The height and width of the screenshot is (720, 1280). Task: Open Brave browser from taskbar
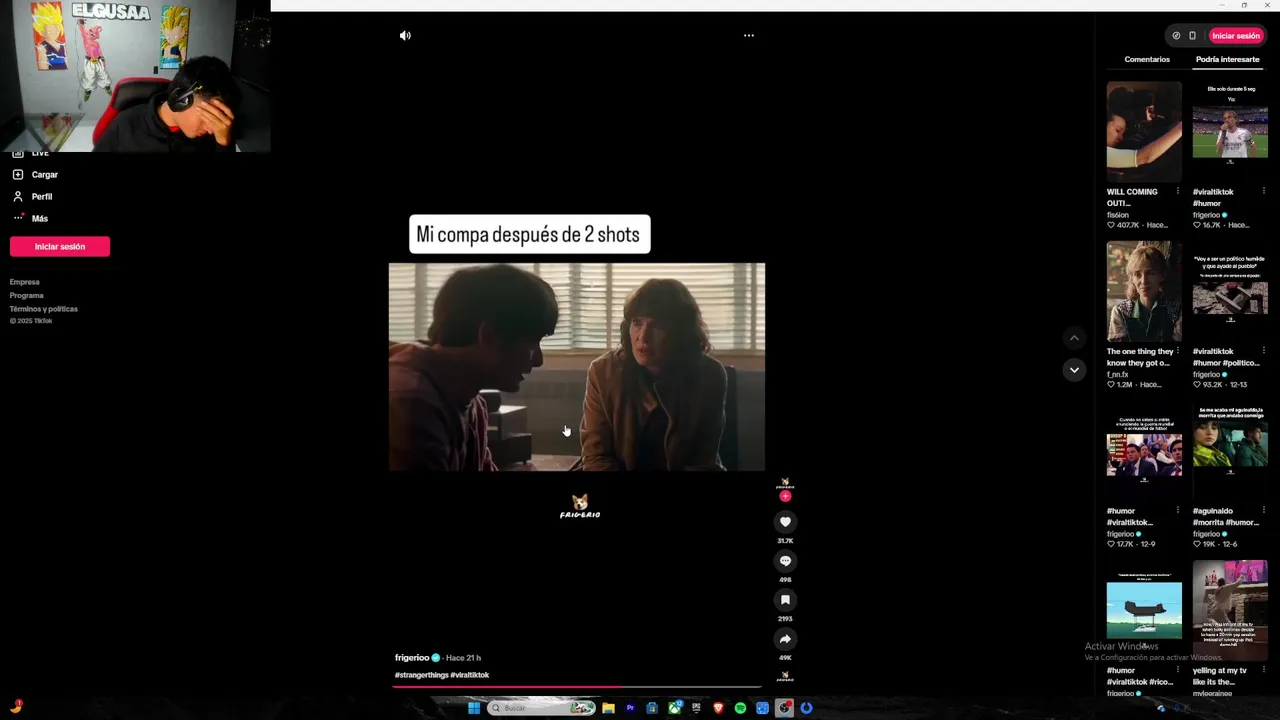[718, 708]
